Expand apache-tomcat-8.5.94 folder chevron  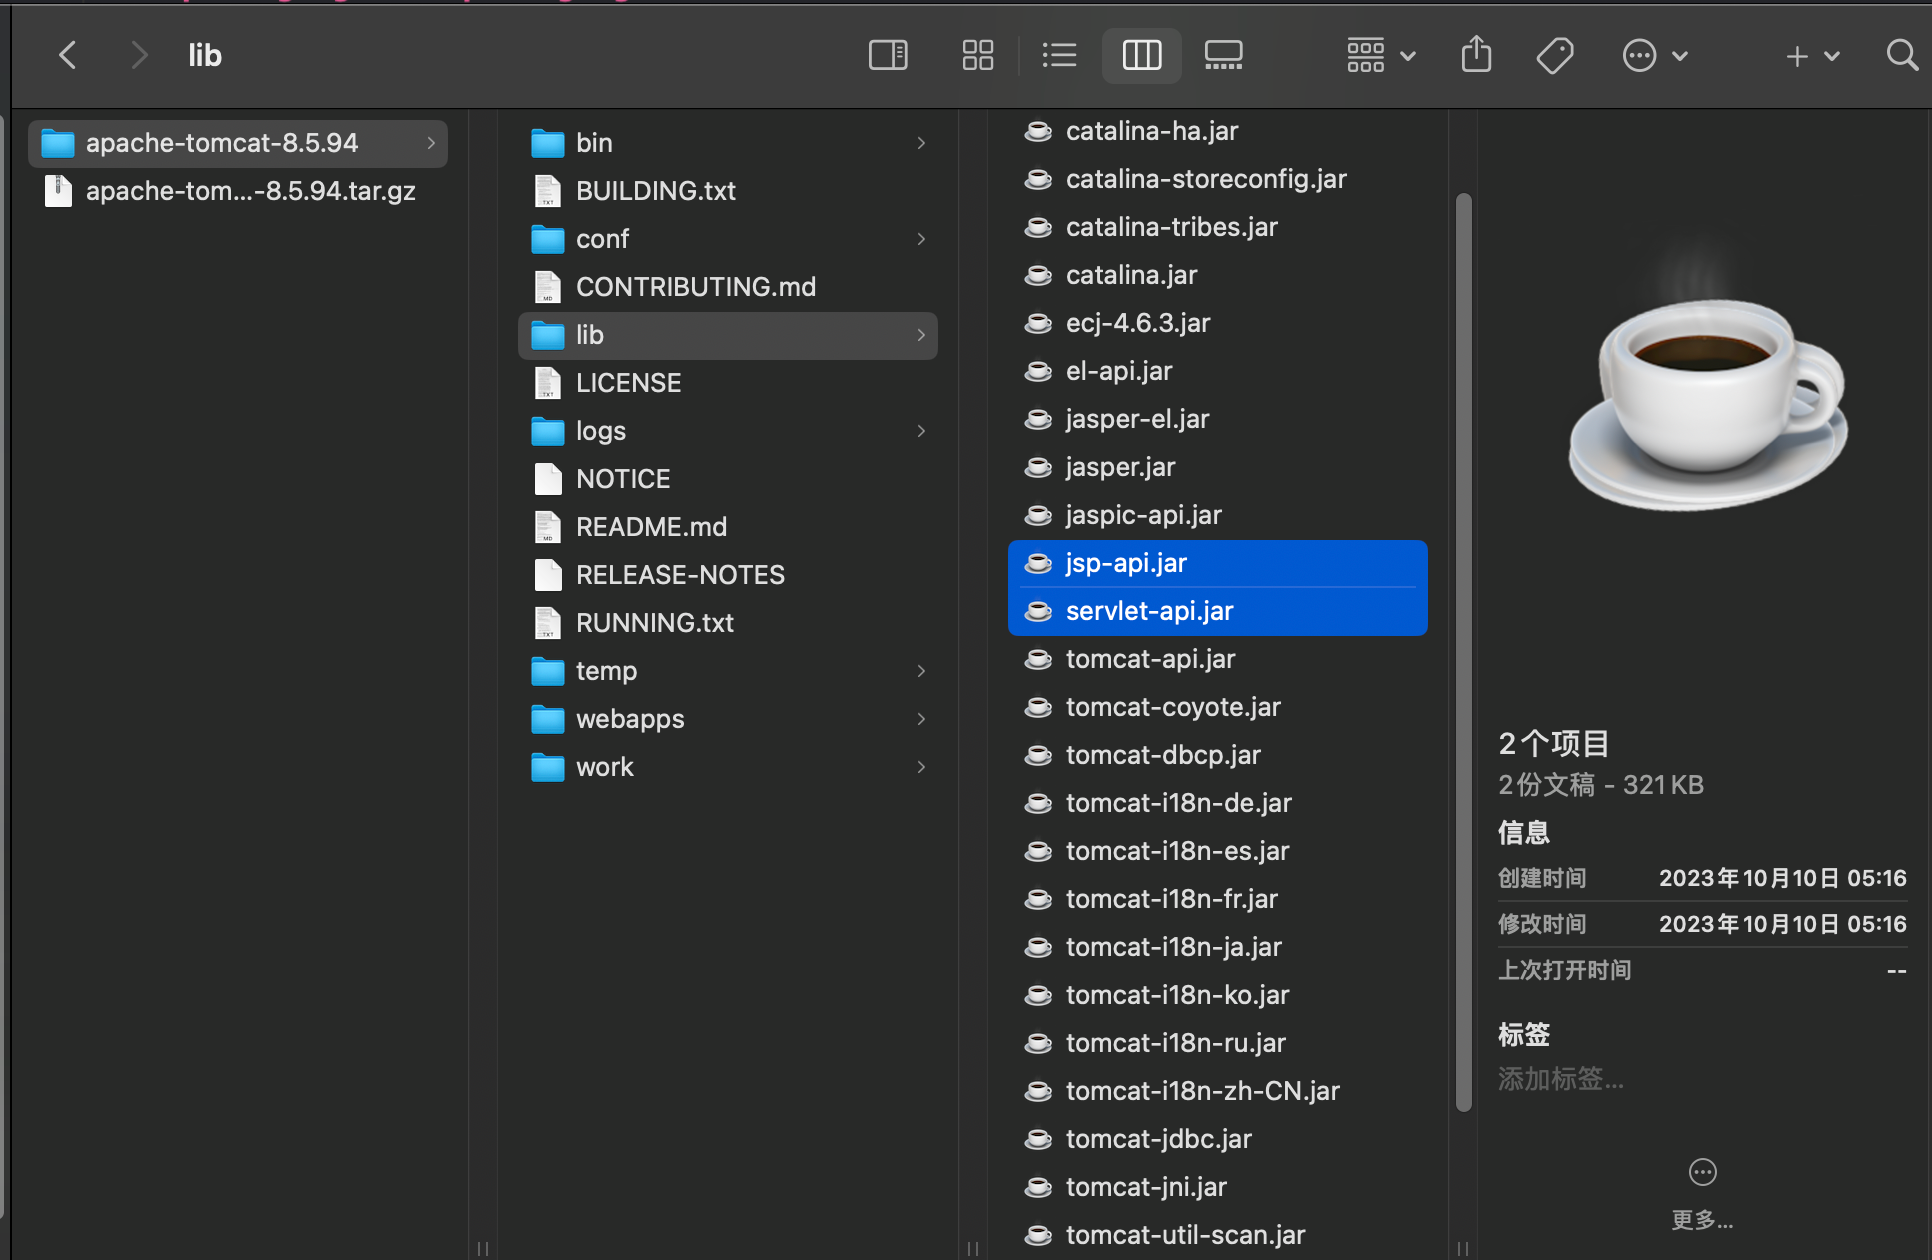click(431, 143)
